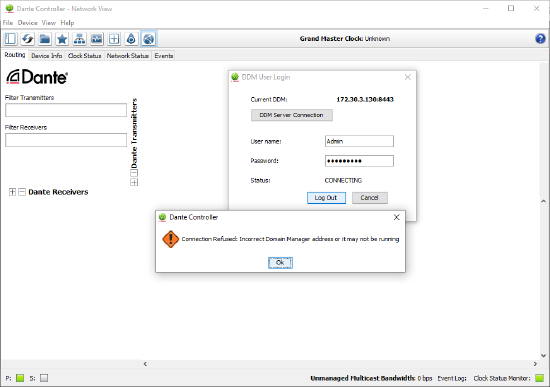Click the Grand Master Clock label

(331, 39)
